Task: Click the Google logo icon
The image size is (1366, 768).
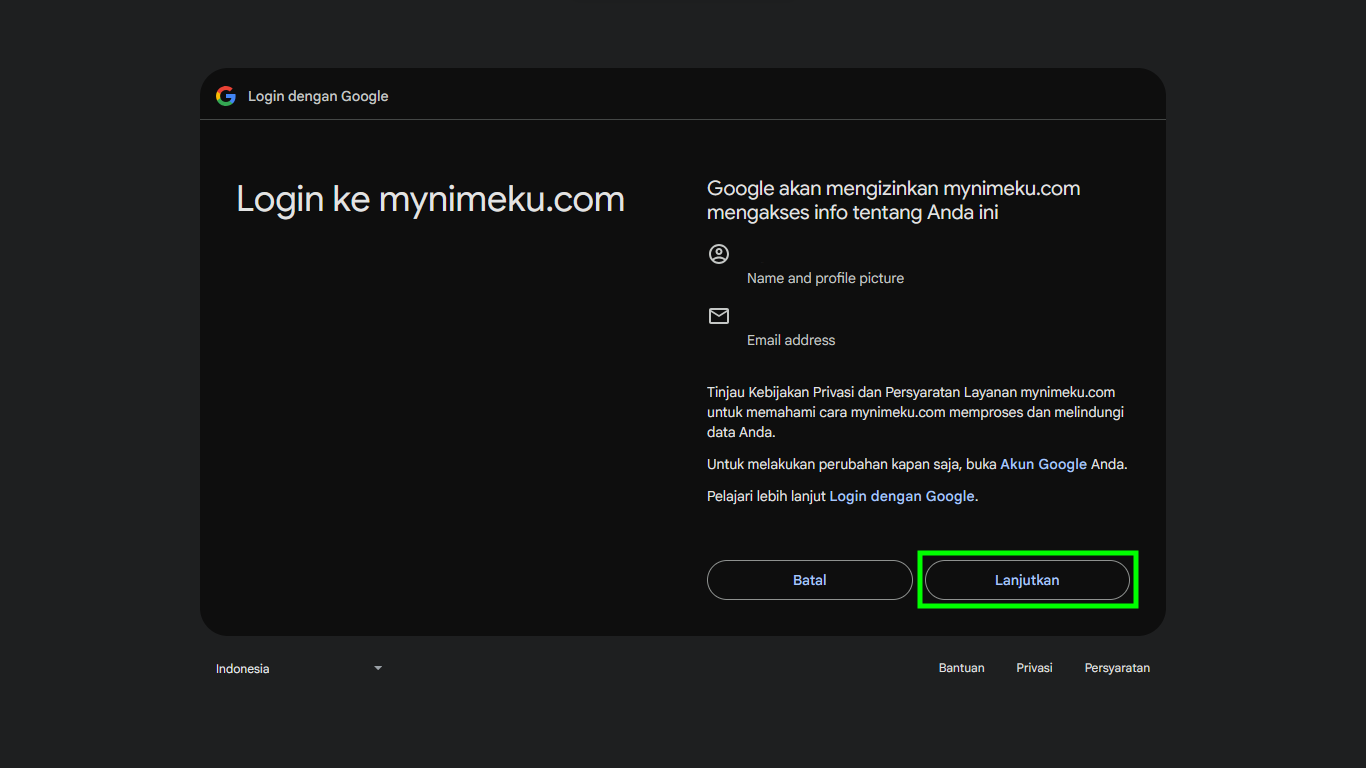Action: point(226,96)
